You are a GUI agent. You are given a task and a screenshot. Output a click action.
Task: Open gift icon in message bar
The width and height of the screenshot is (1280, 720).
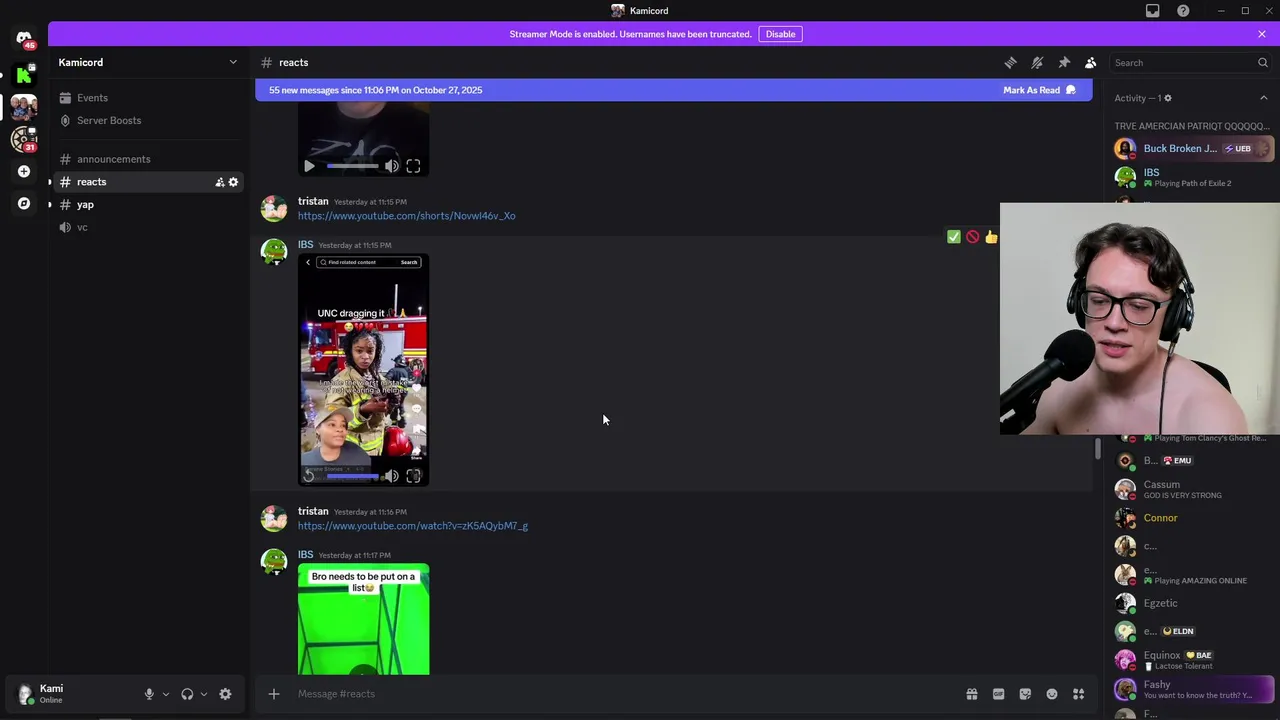(971, 694)
